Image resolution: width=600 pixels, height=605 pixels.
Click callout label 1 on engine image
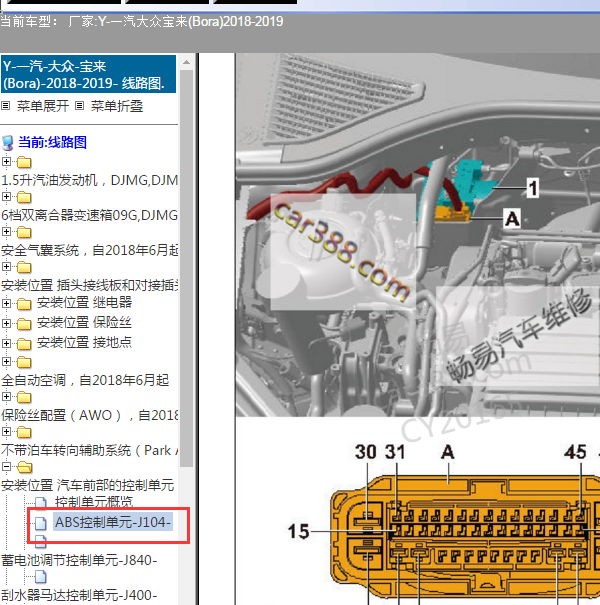click(x=533, y=188)
